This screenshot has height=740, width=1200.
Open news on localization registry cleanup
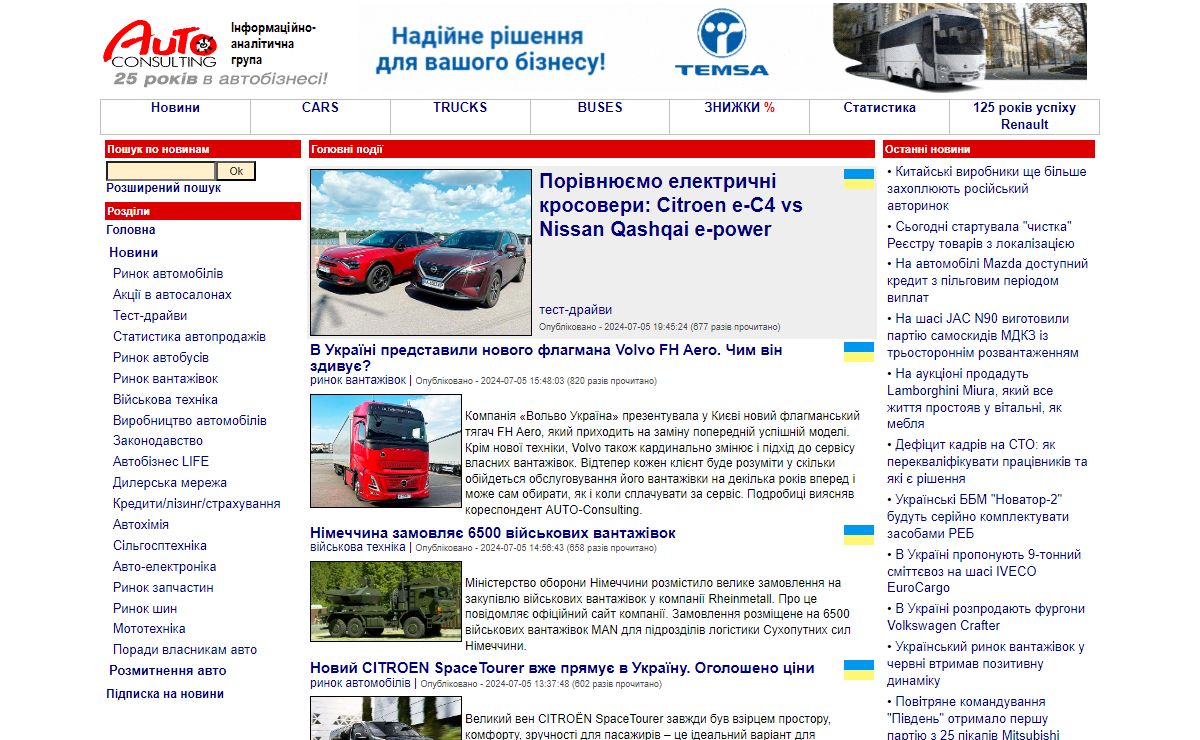point(981,235)
